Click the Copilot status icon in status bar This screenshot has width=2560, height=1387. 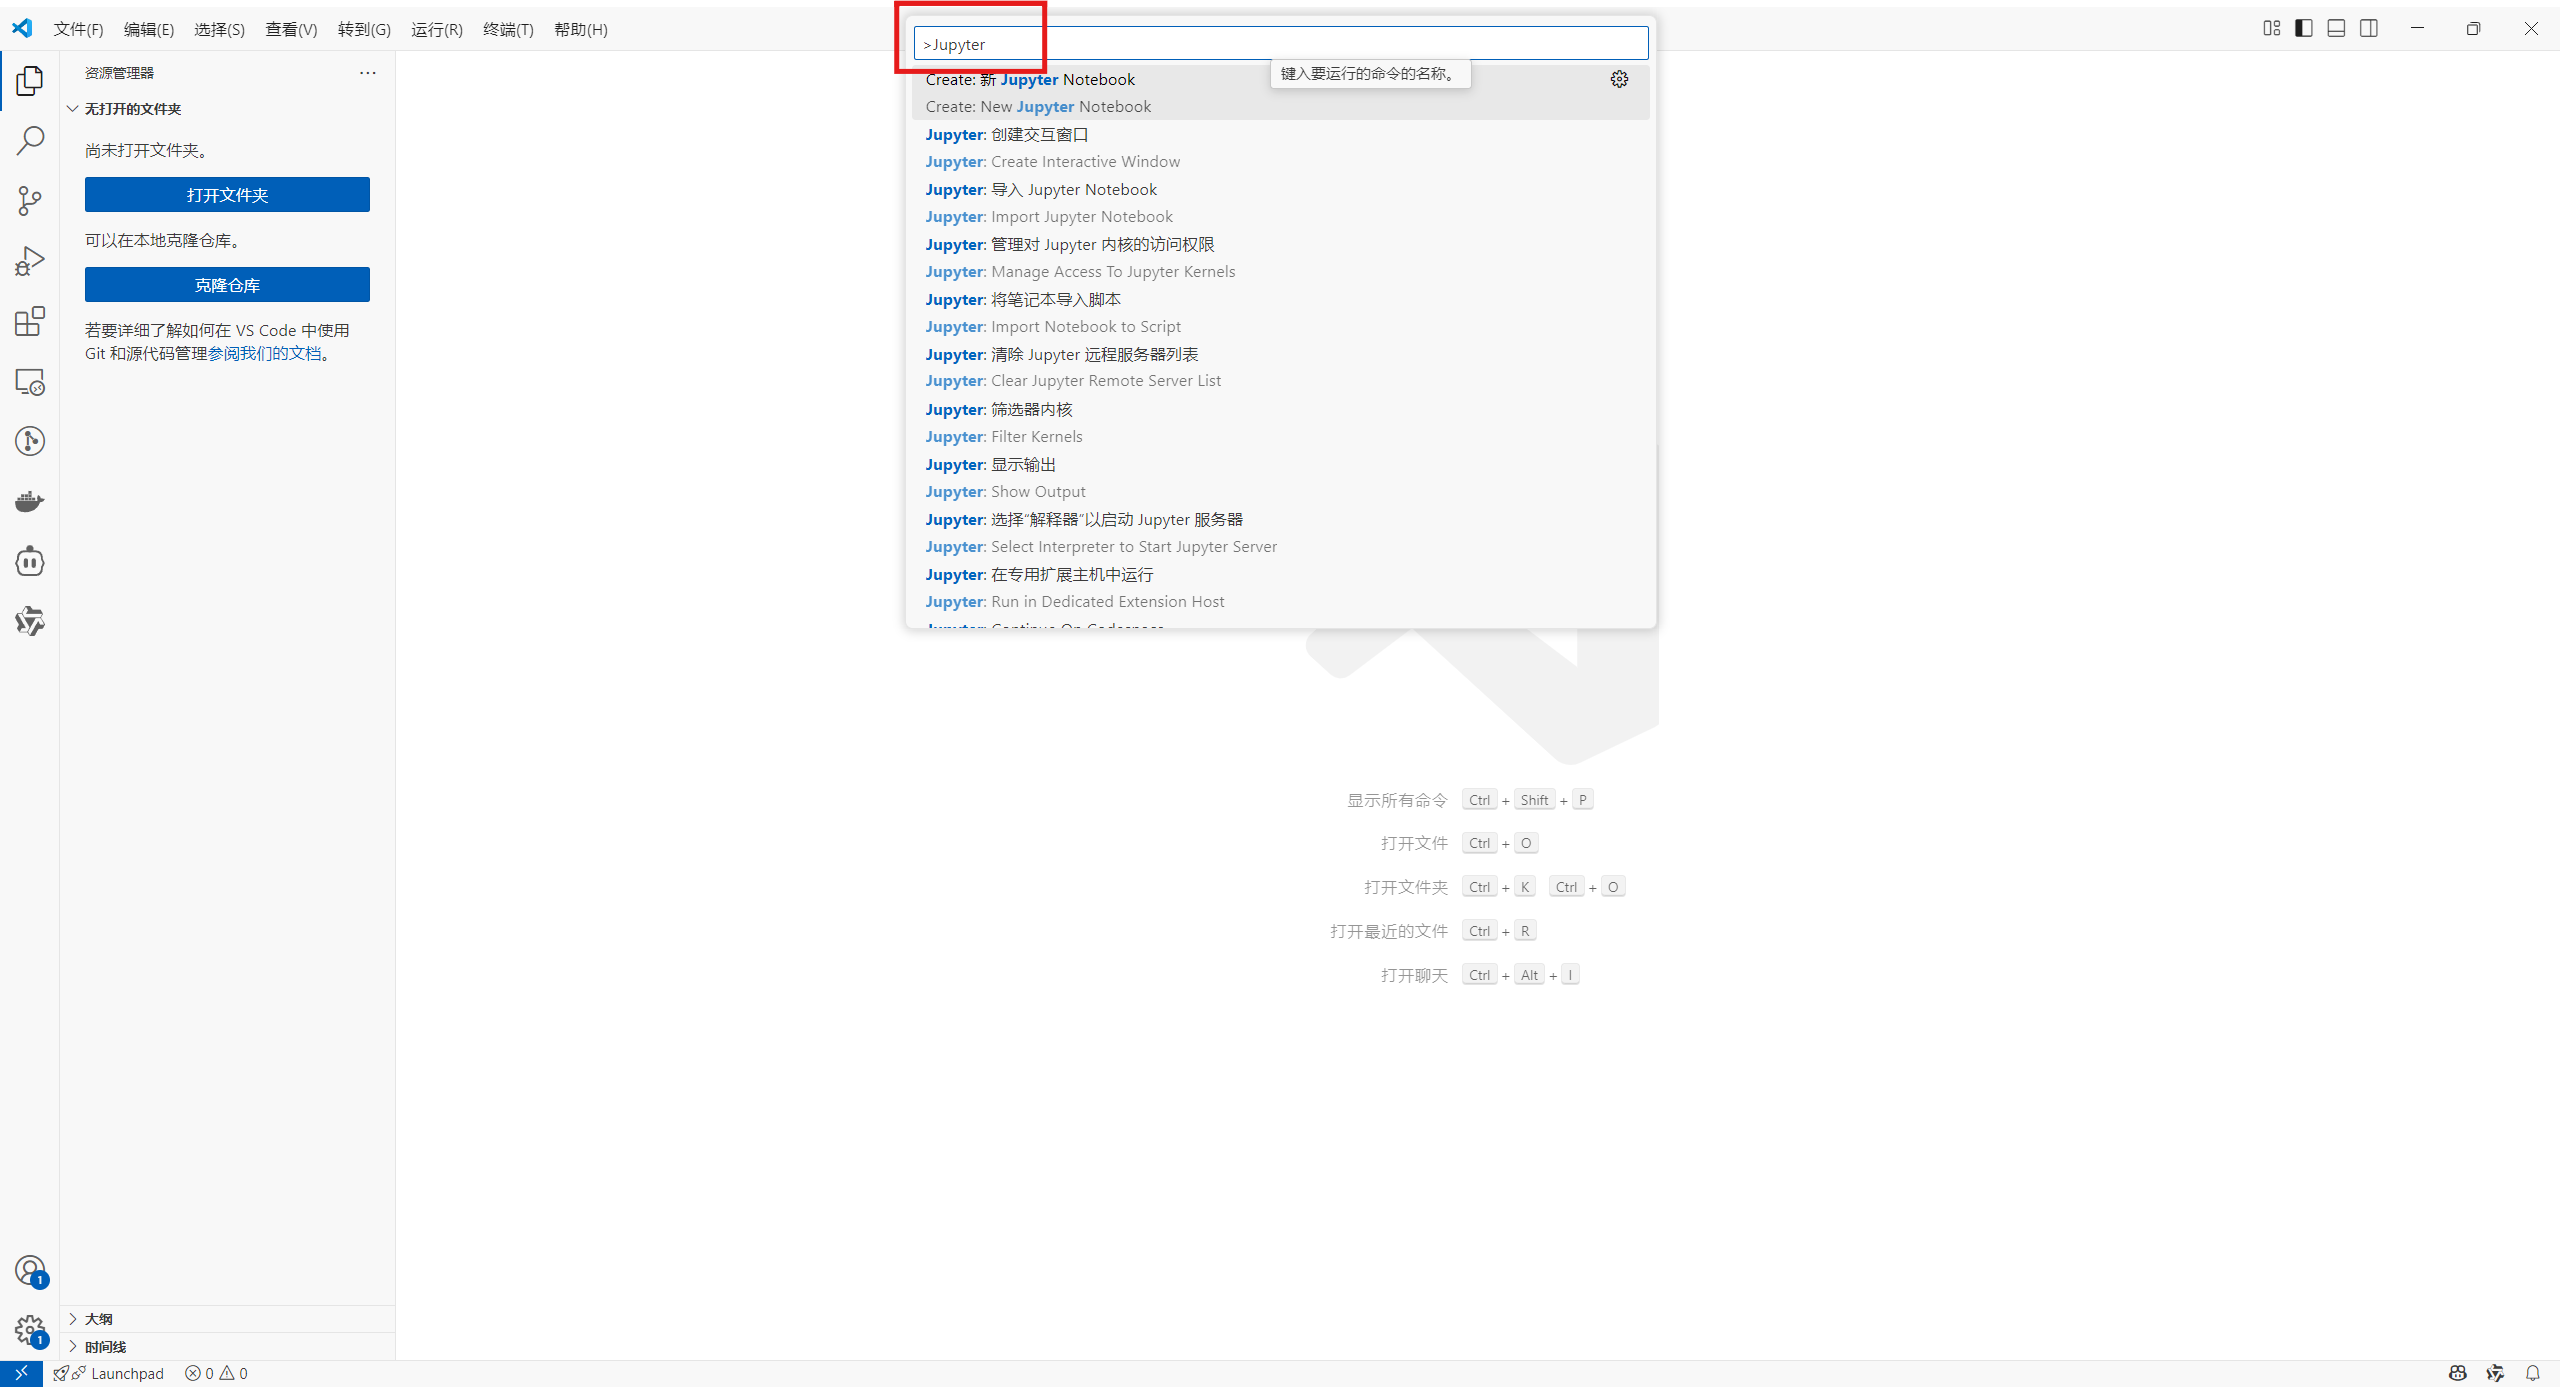pyautogui.click(x=2458, y=1373)
